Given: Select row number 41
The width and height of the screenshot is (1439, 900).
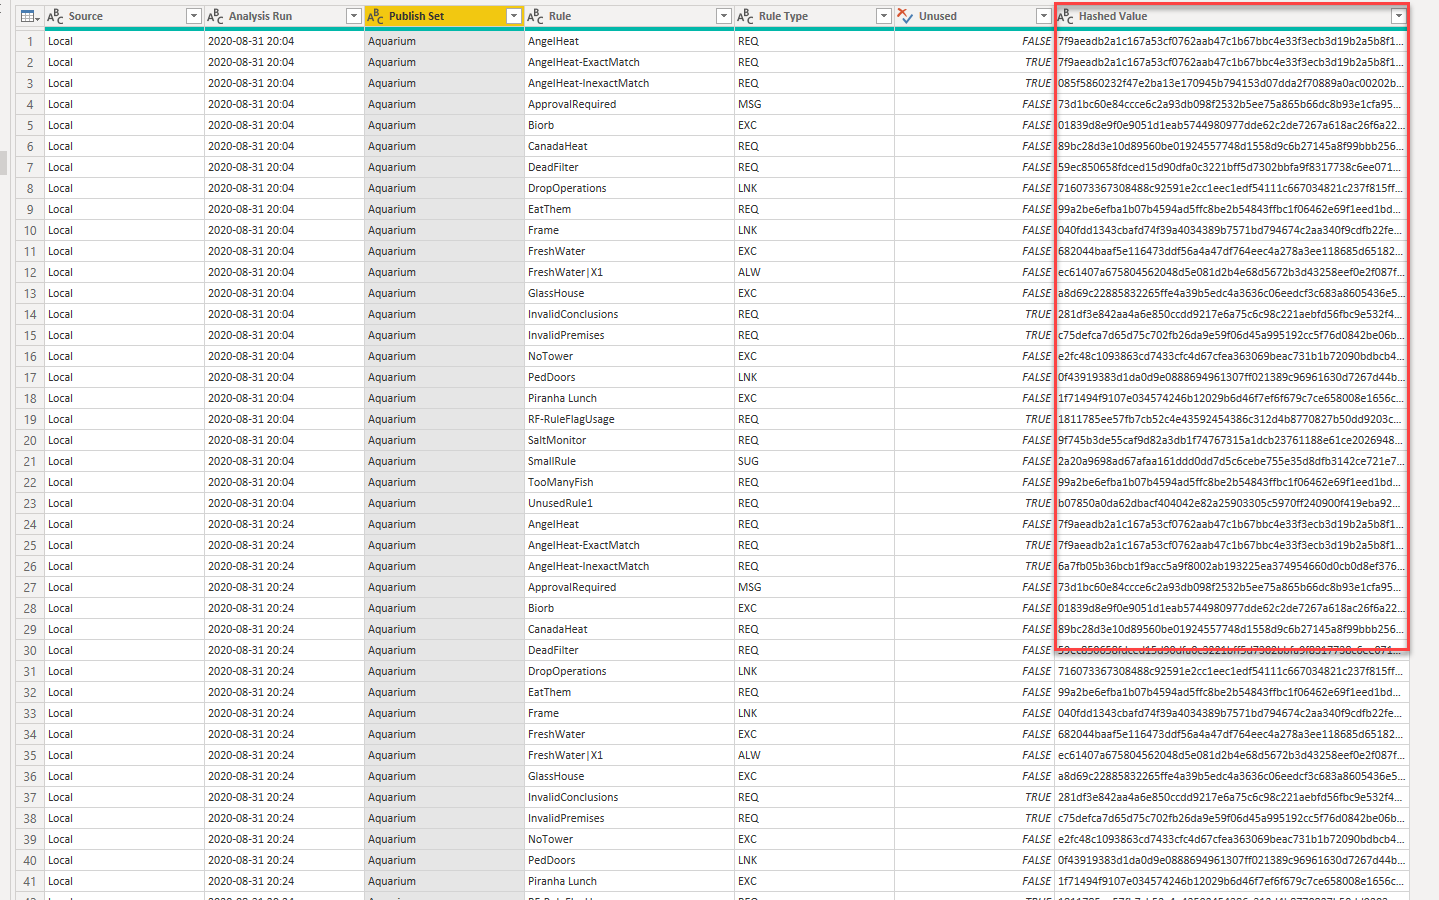Looking at the screenshot, I should click(30, 881).
